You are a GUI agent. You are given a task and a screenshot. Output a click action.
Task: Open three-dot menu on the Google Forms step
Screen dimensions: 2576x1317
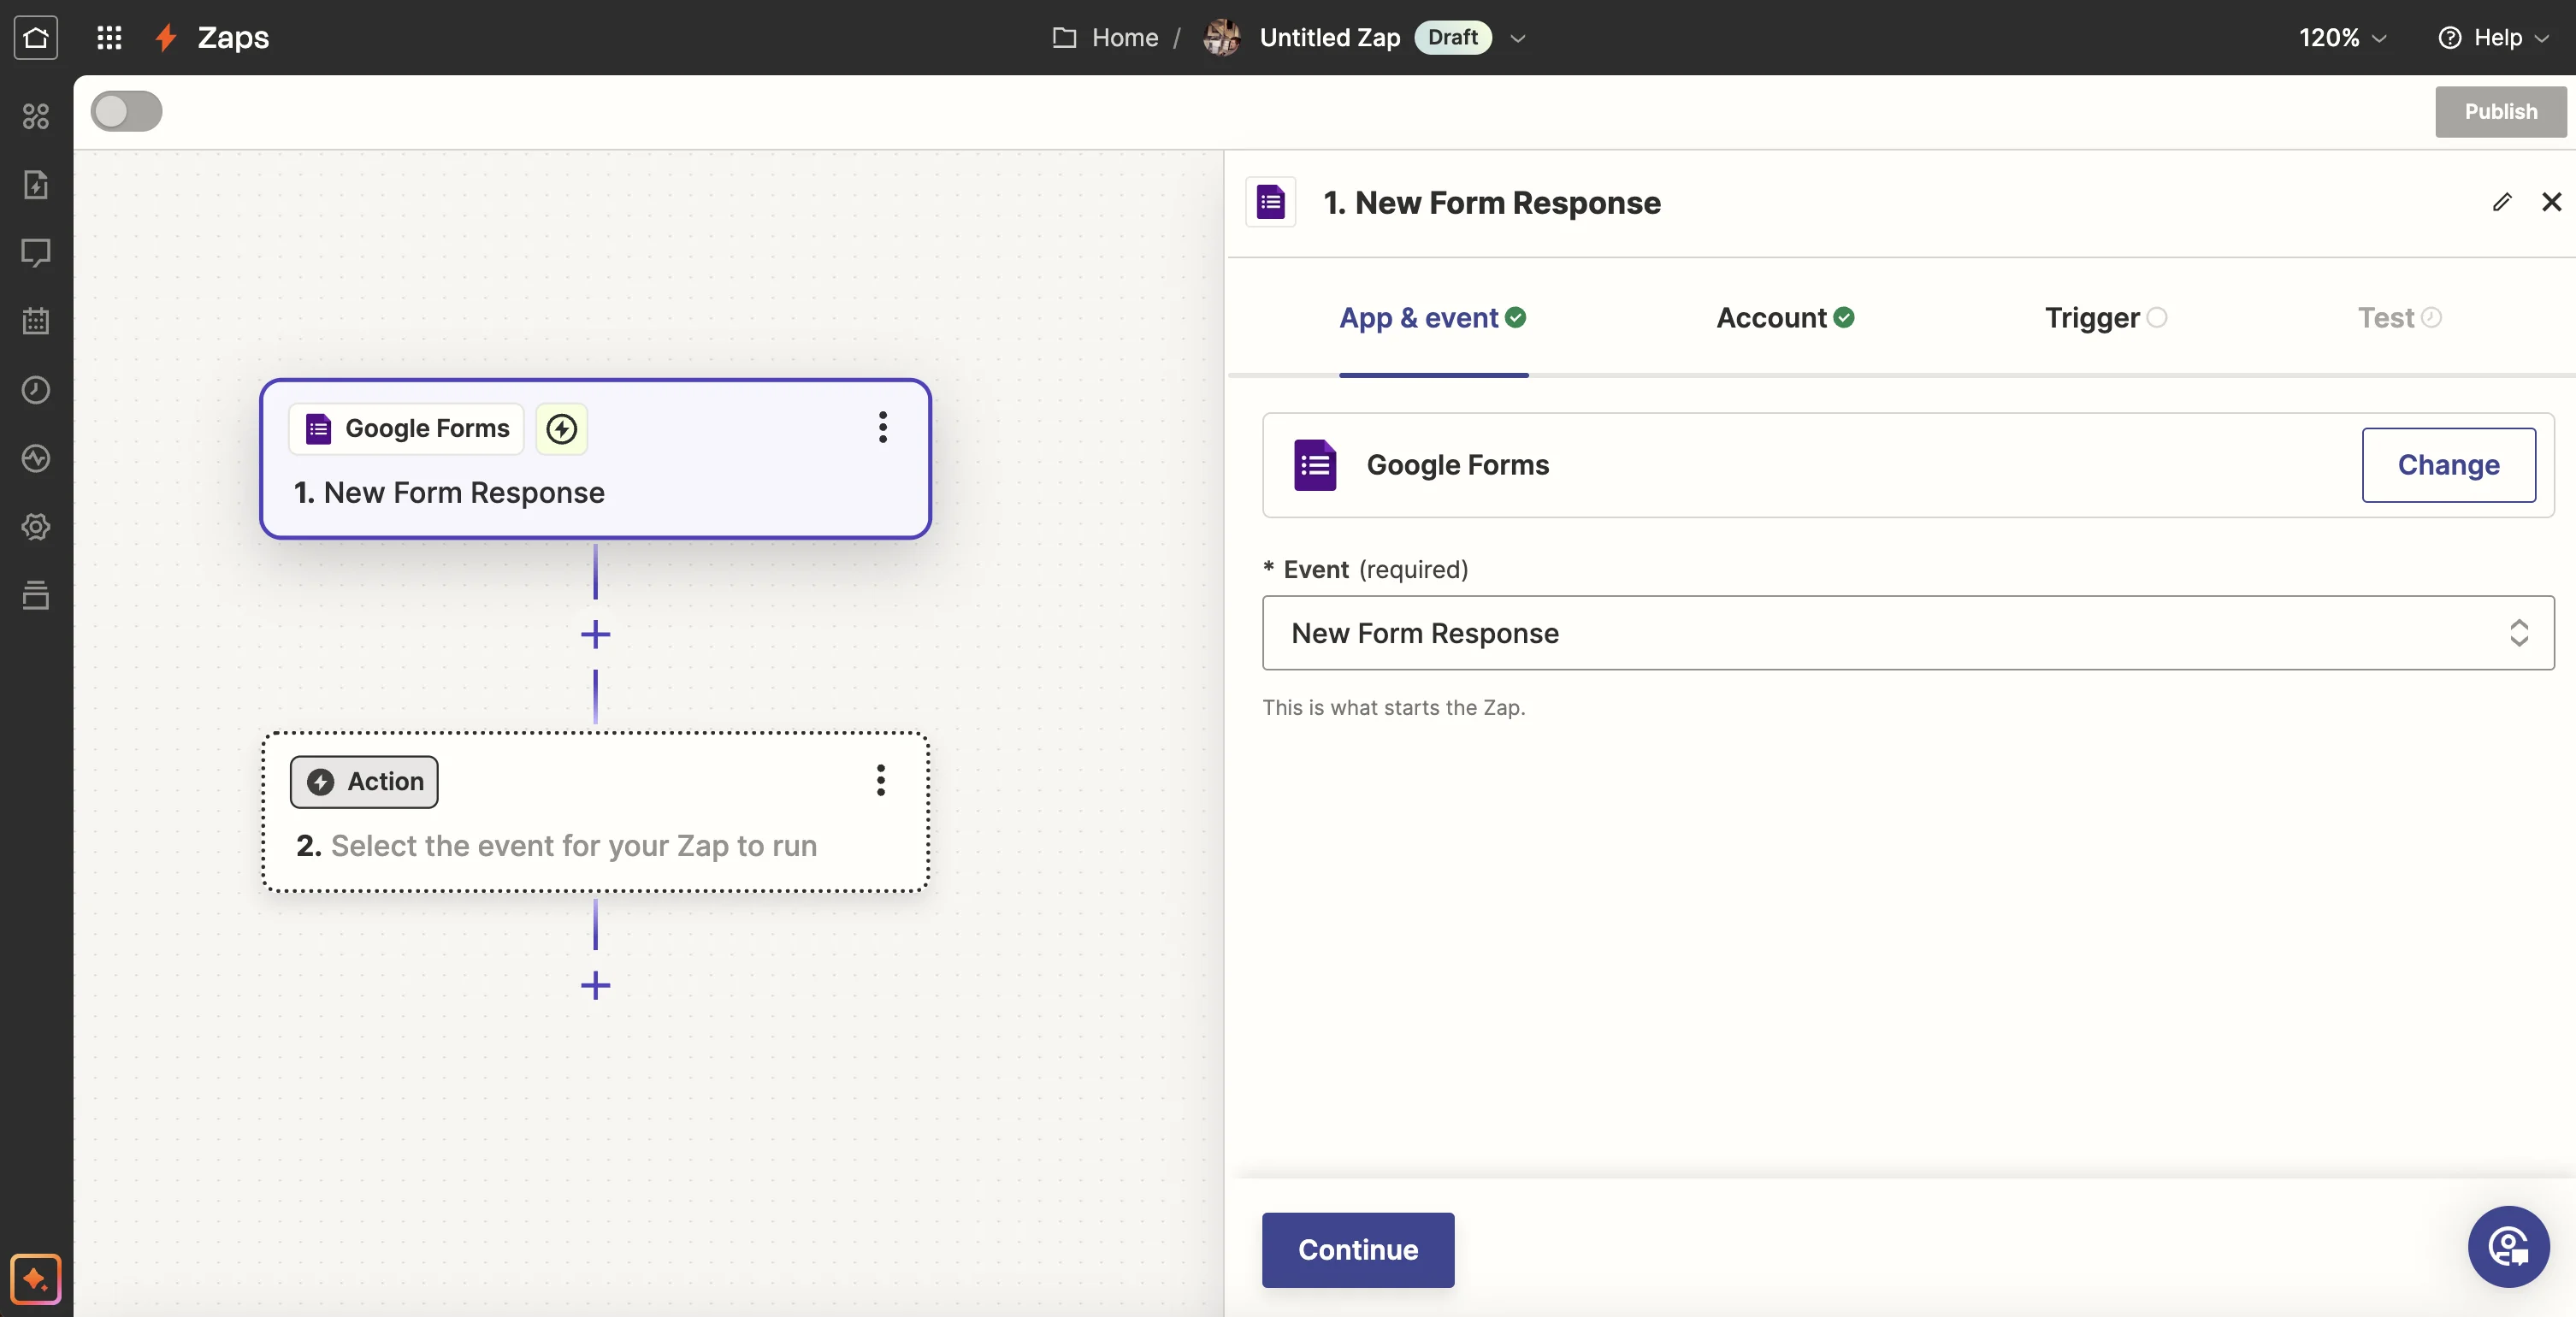[882, 427]
